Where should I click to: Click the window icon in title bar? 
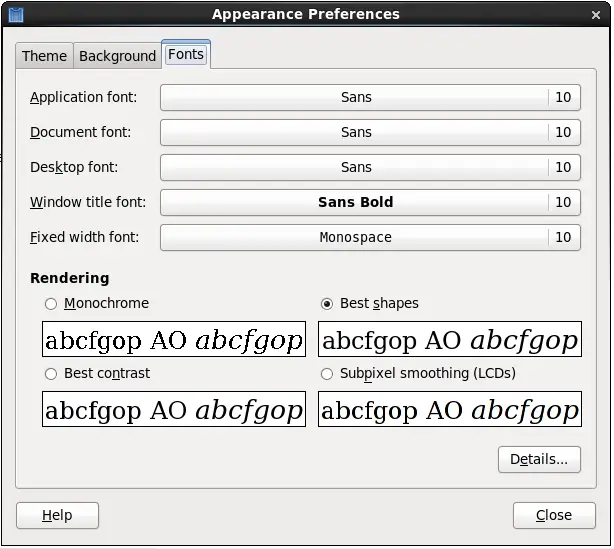[16, 14]
